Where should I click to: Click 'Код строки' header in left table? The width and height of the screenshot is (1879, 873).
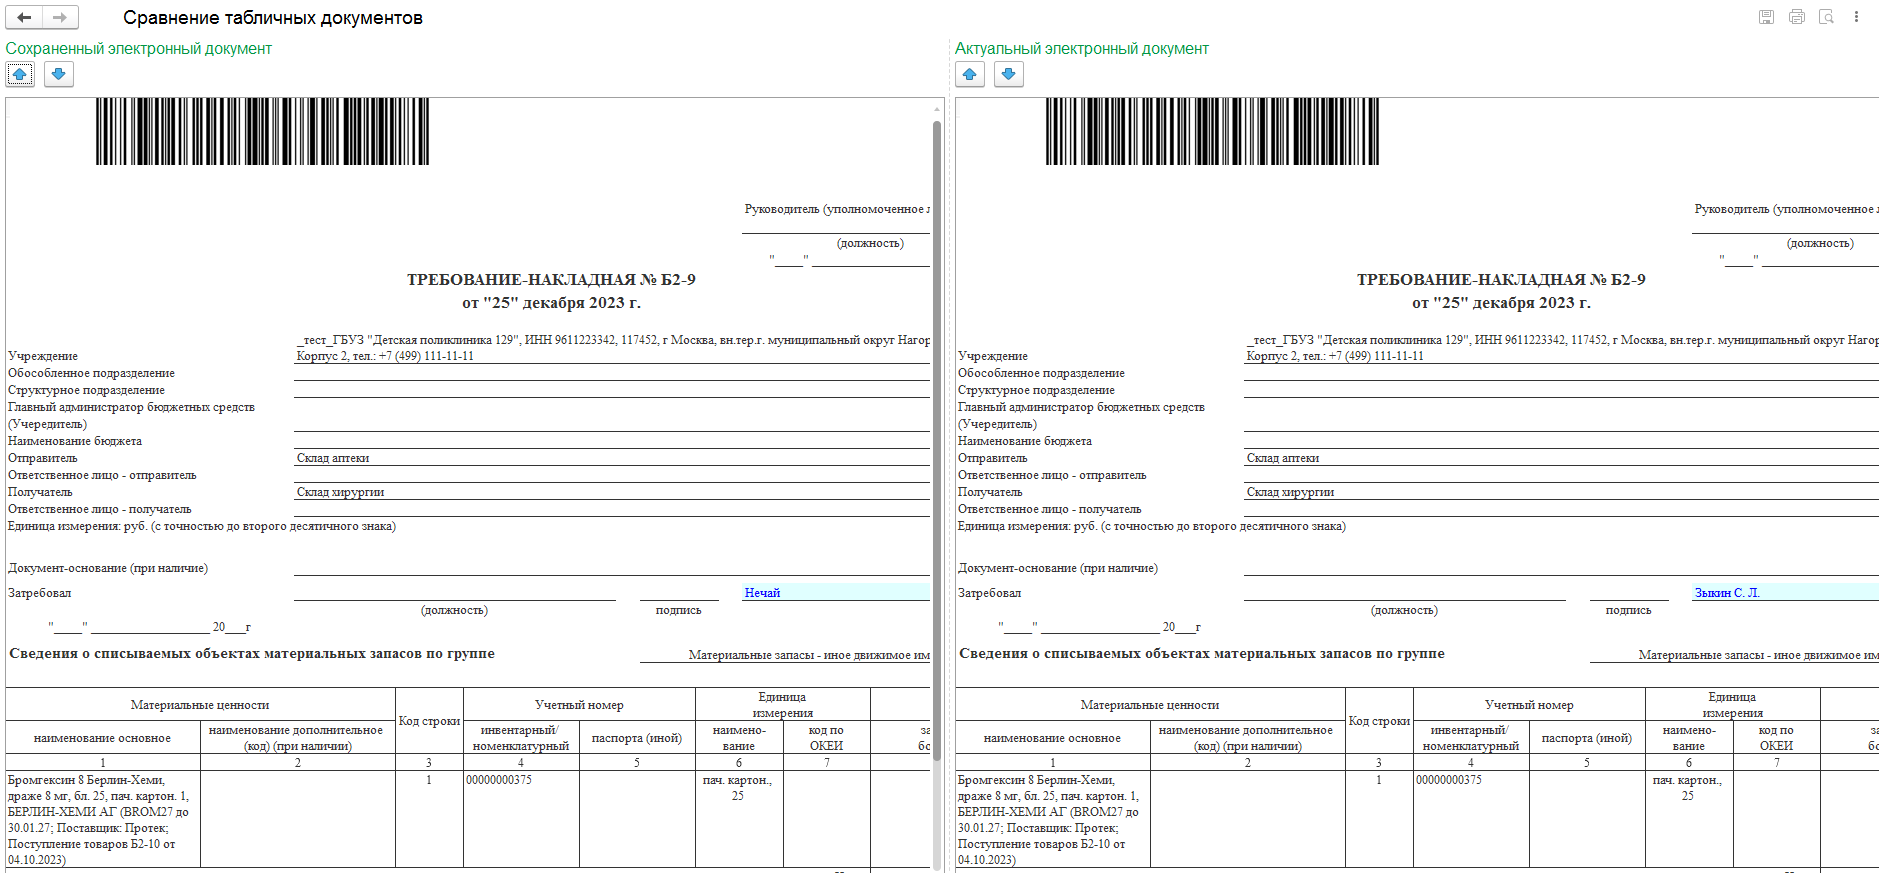429,721
